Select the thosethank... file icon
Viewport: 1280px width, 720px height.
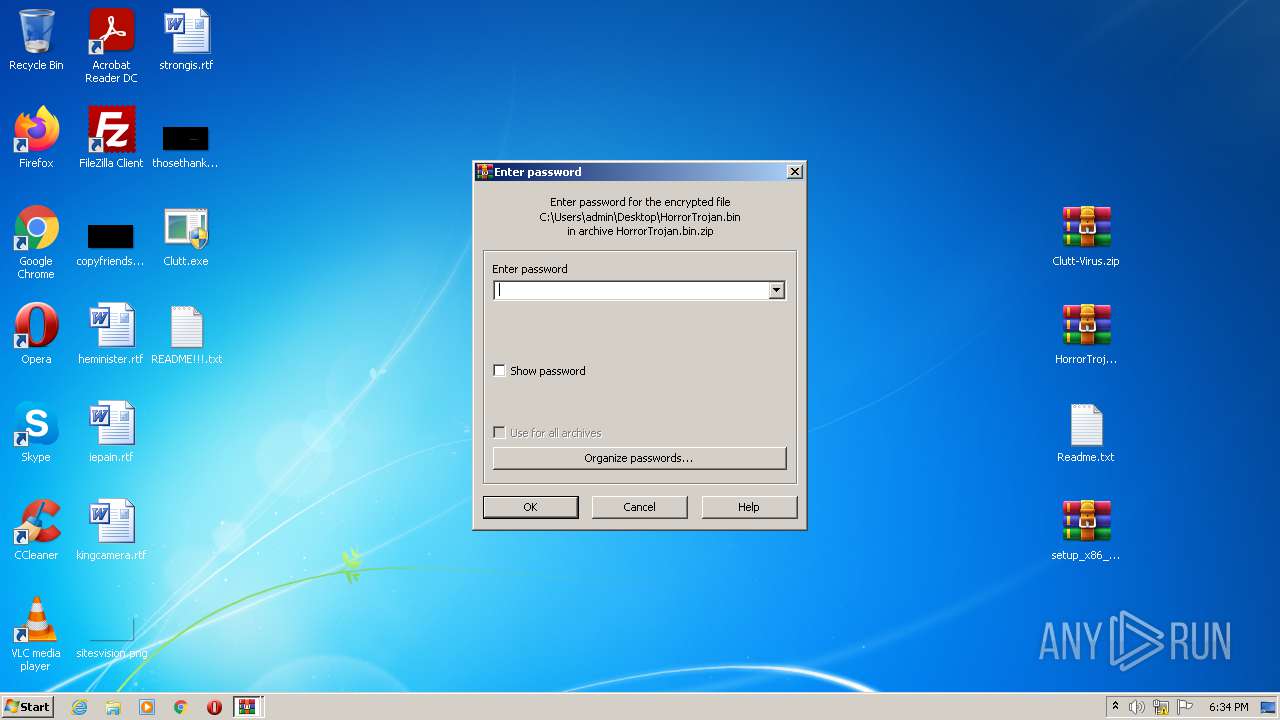pos(185,145)
